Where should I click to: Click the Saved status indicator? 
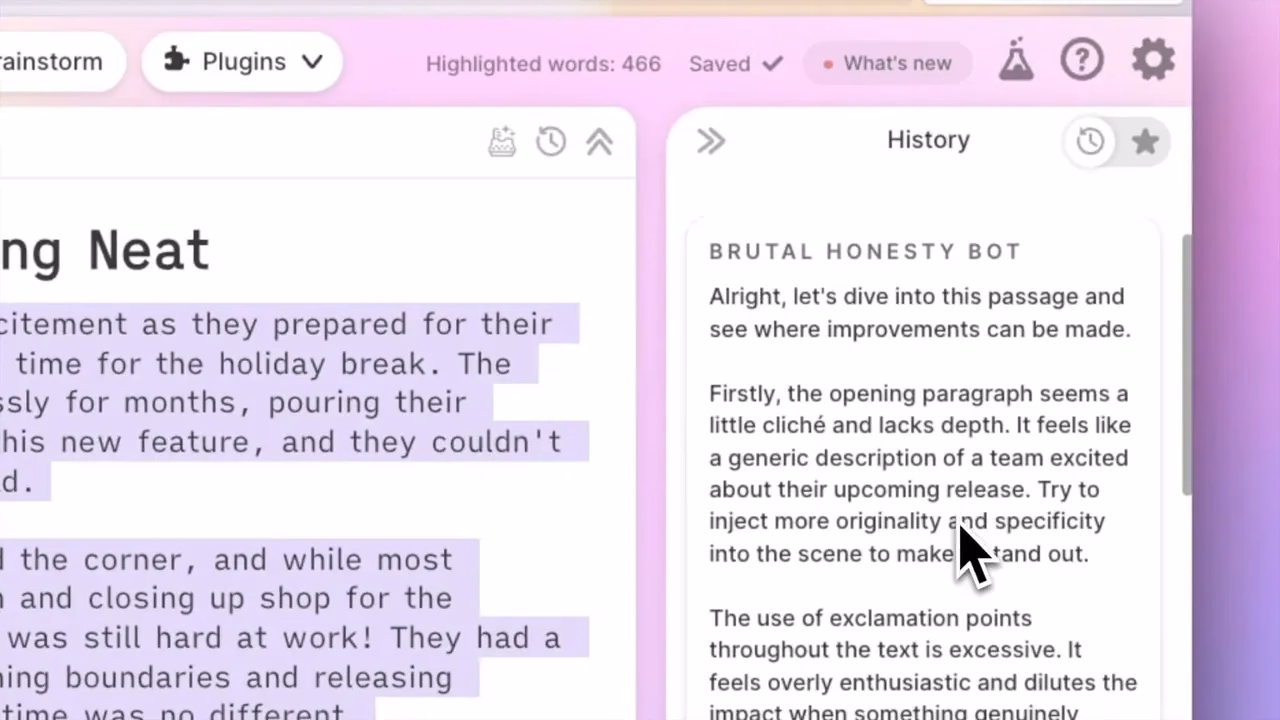click(736, 63)
